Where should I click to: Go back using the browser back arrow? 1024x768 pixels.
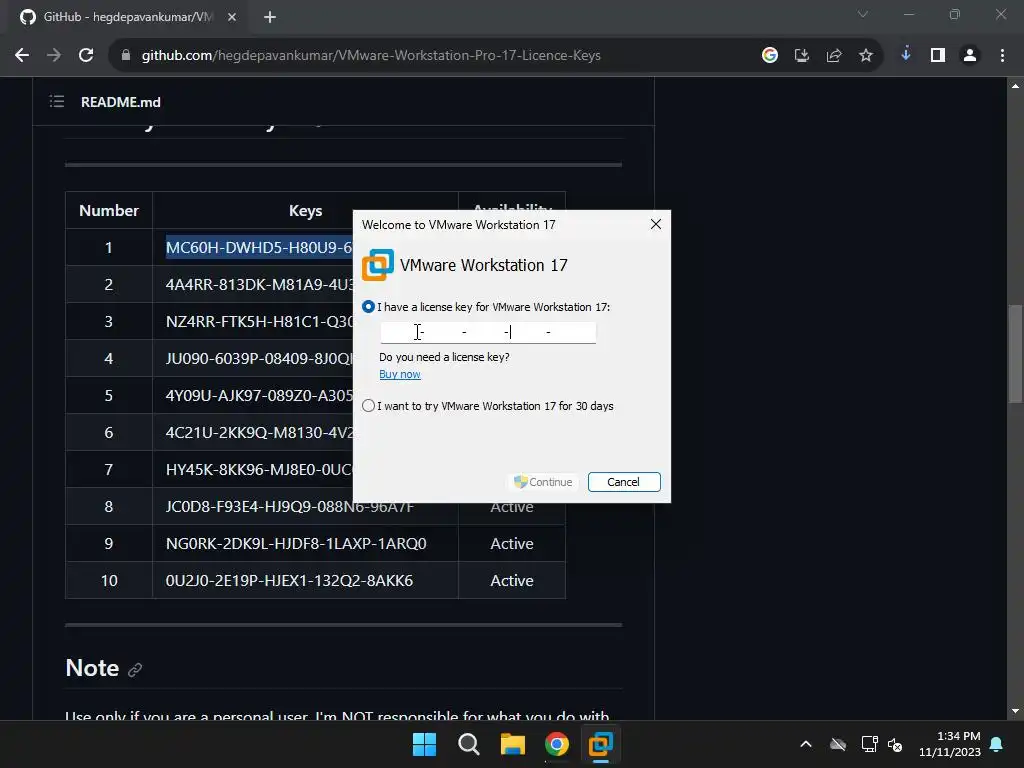22,56
